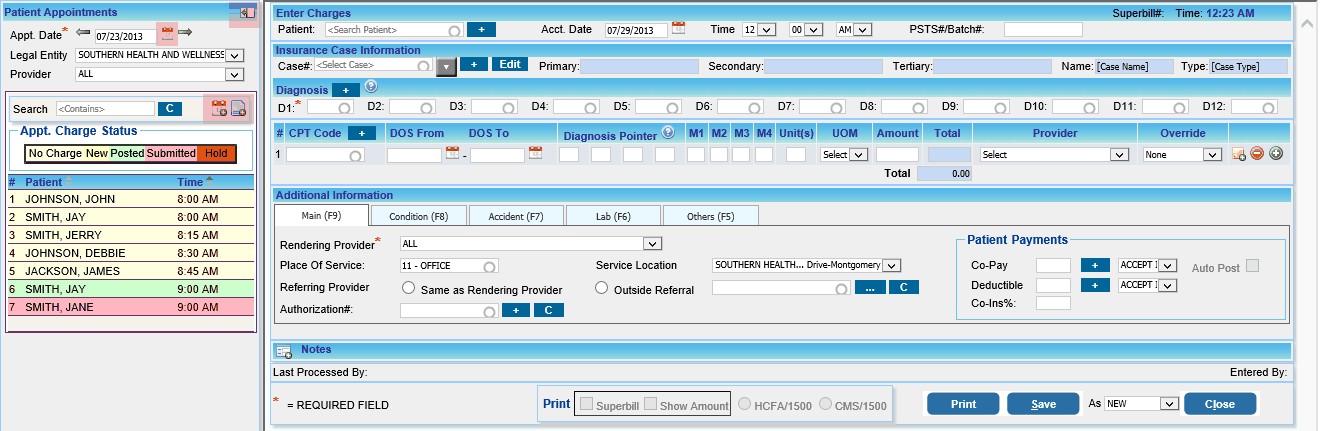The height and width of the screenshot is (431, 1324).
Task: Open the Rendering Provider dropdown
Action: point(652,243)
